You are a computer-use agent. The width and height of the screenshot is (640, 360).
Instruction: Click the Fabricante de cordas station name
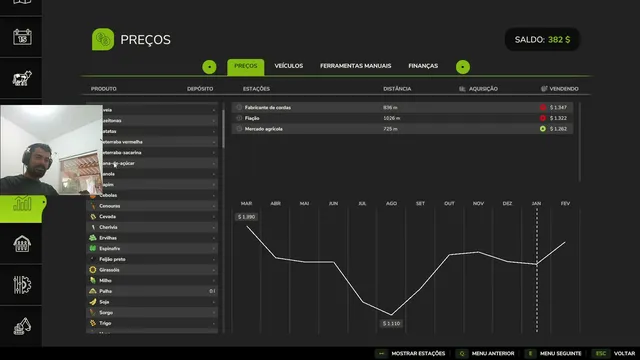click(268, 107)
